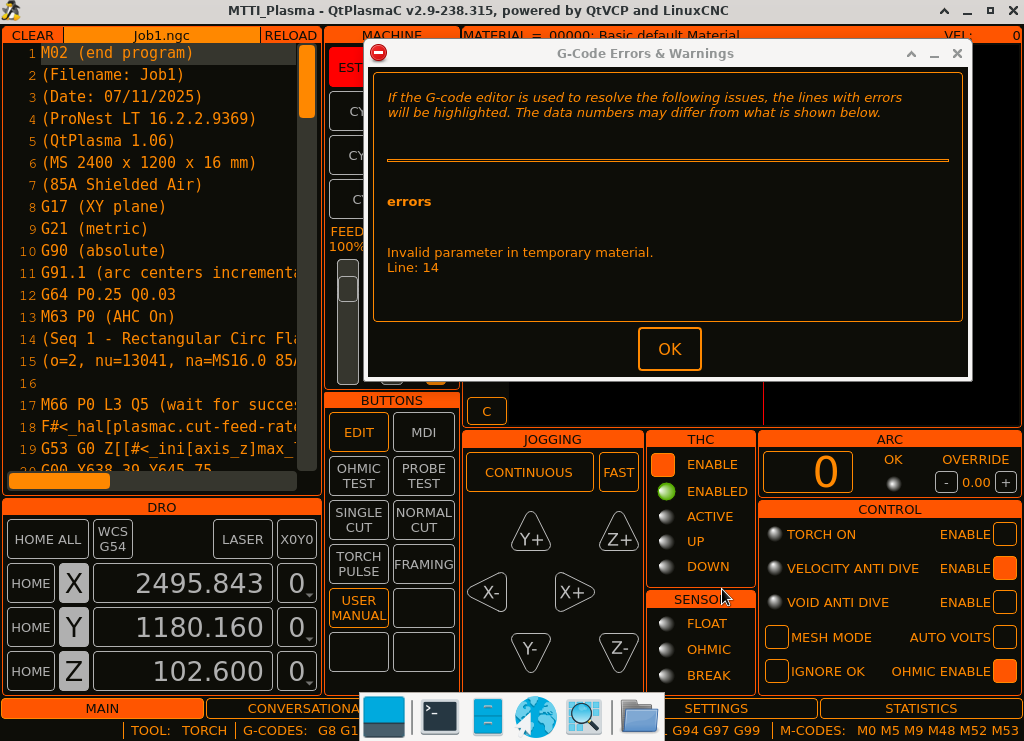
Task: Disable Velocity Anti Dive
Action: tap(1005, 568)
